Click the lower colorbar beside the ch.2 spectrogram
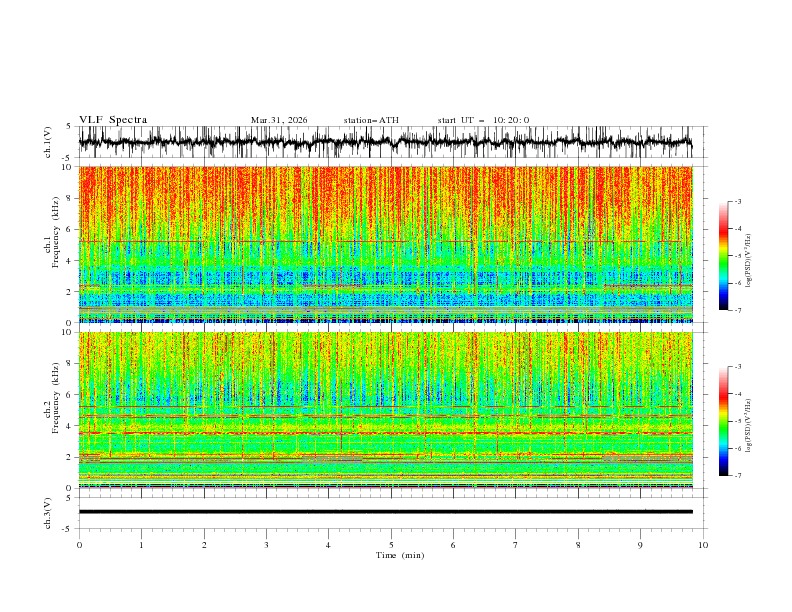The height and width of the screenshot is (612, 792). coord(723,421)
